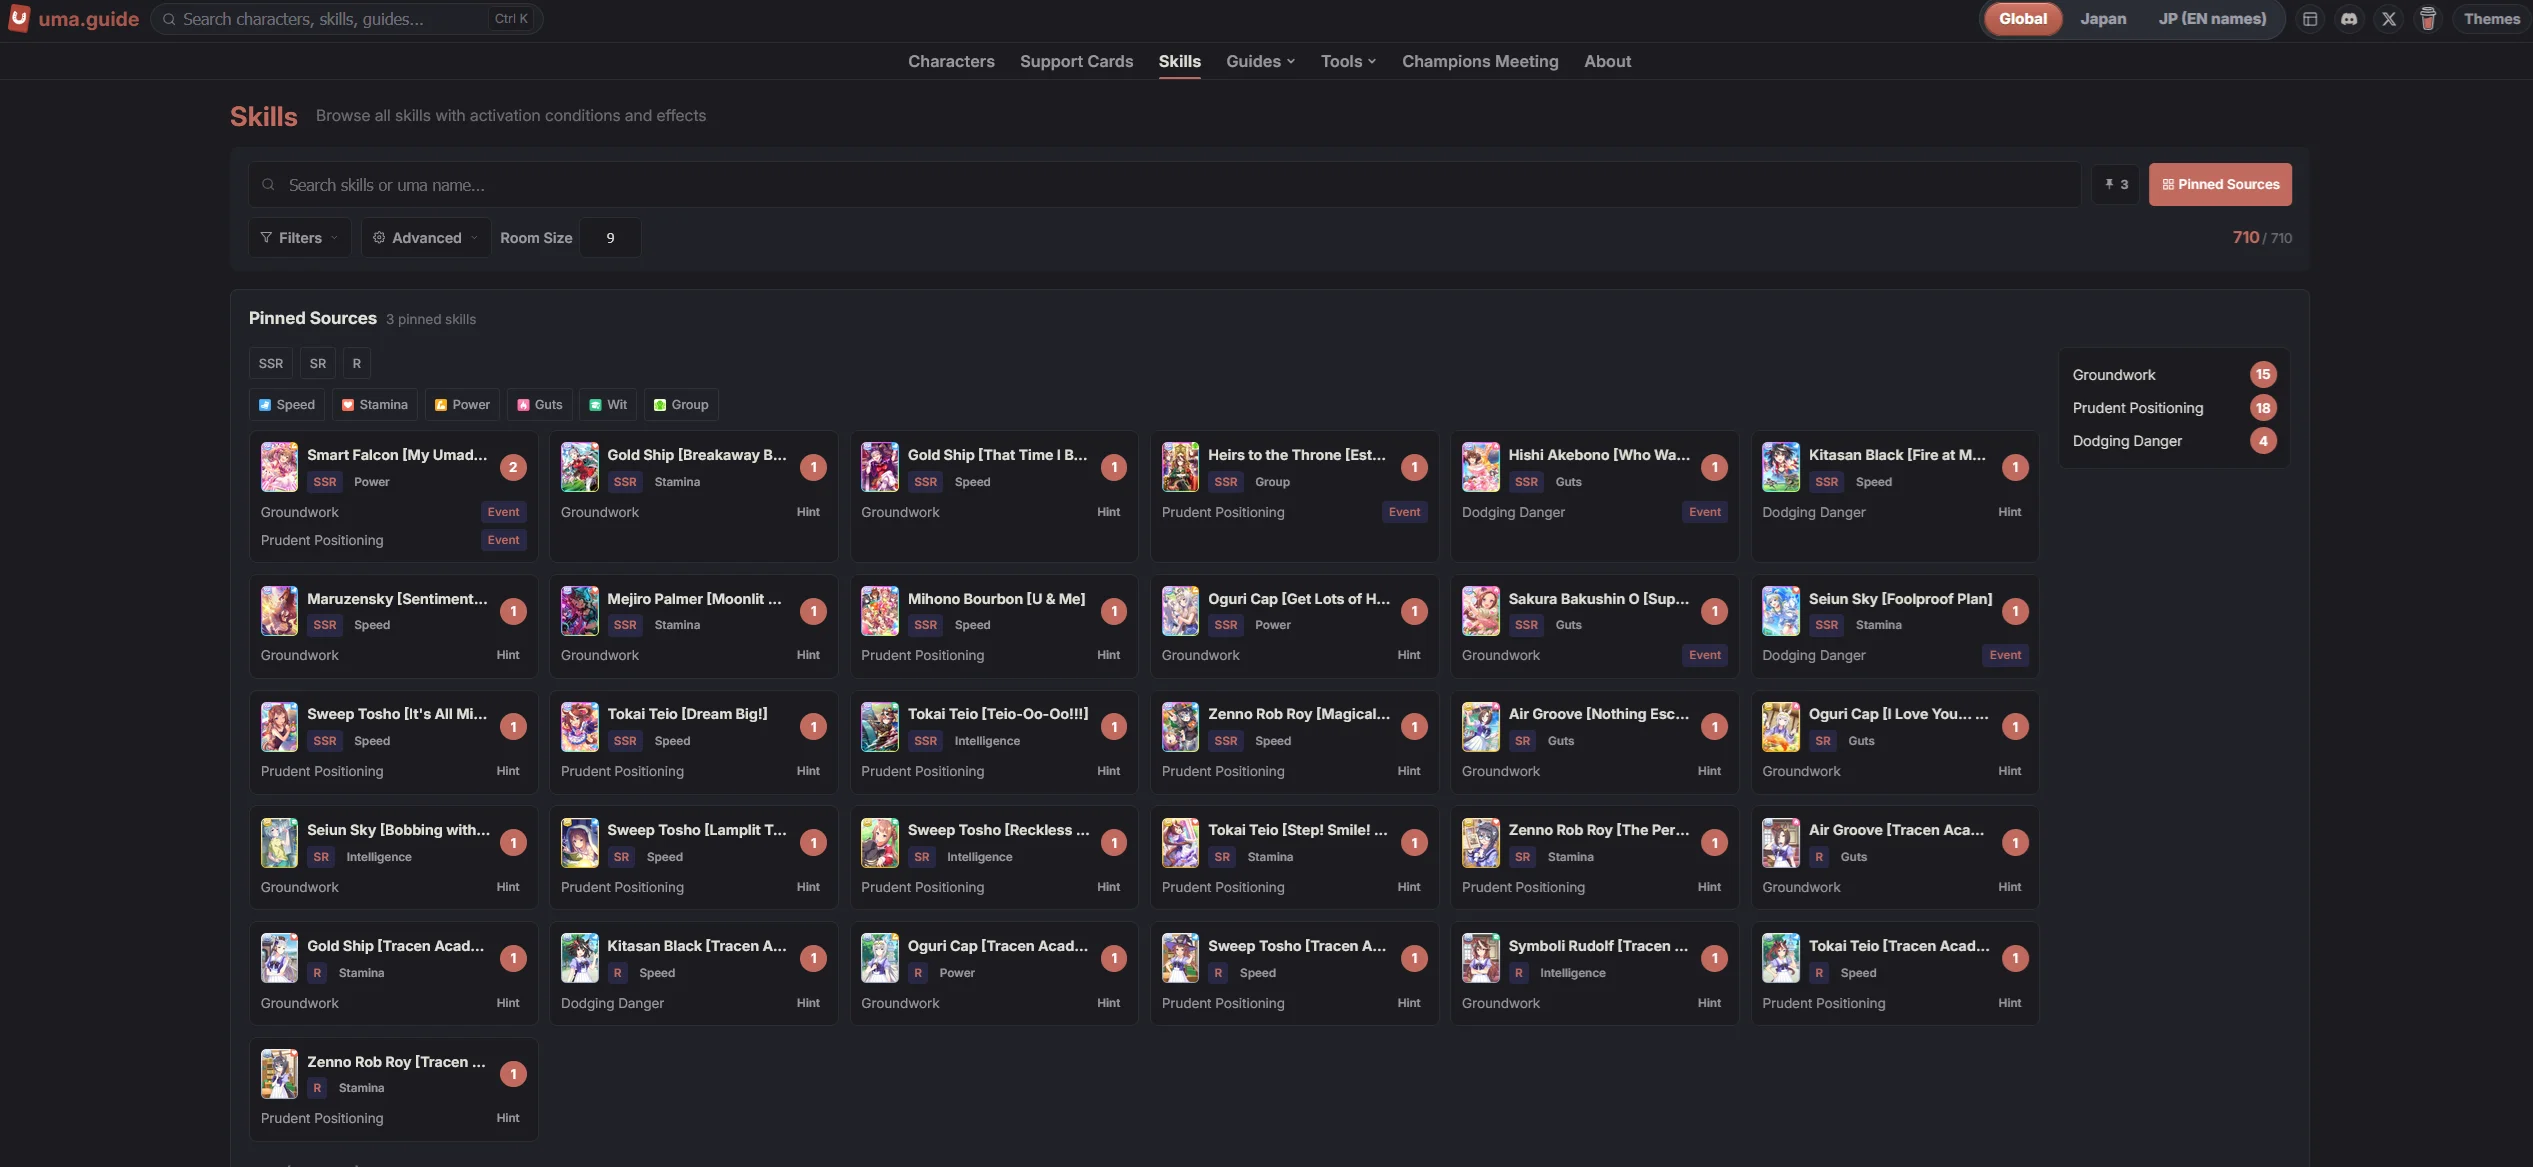Open Air Groove Nothing Esc... card image
2533x1167 pixels.
1480,727
